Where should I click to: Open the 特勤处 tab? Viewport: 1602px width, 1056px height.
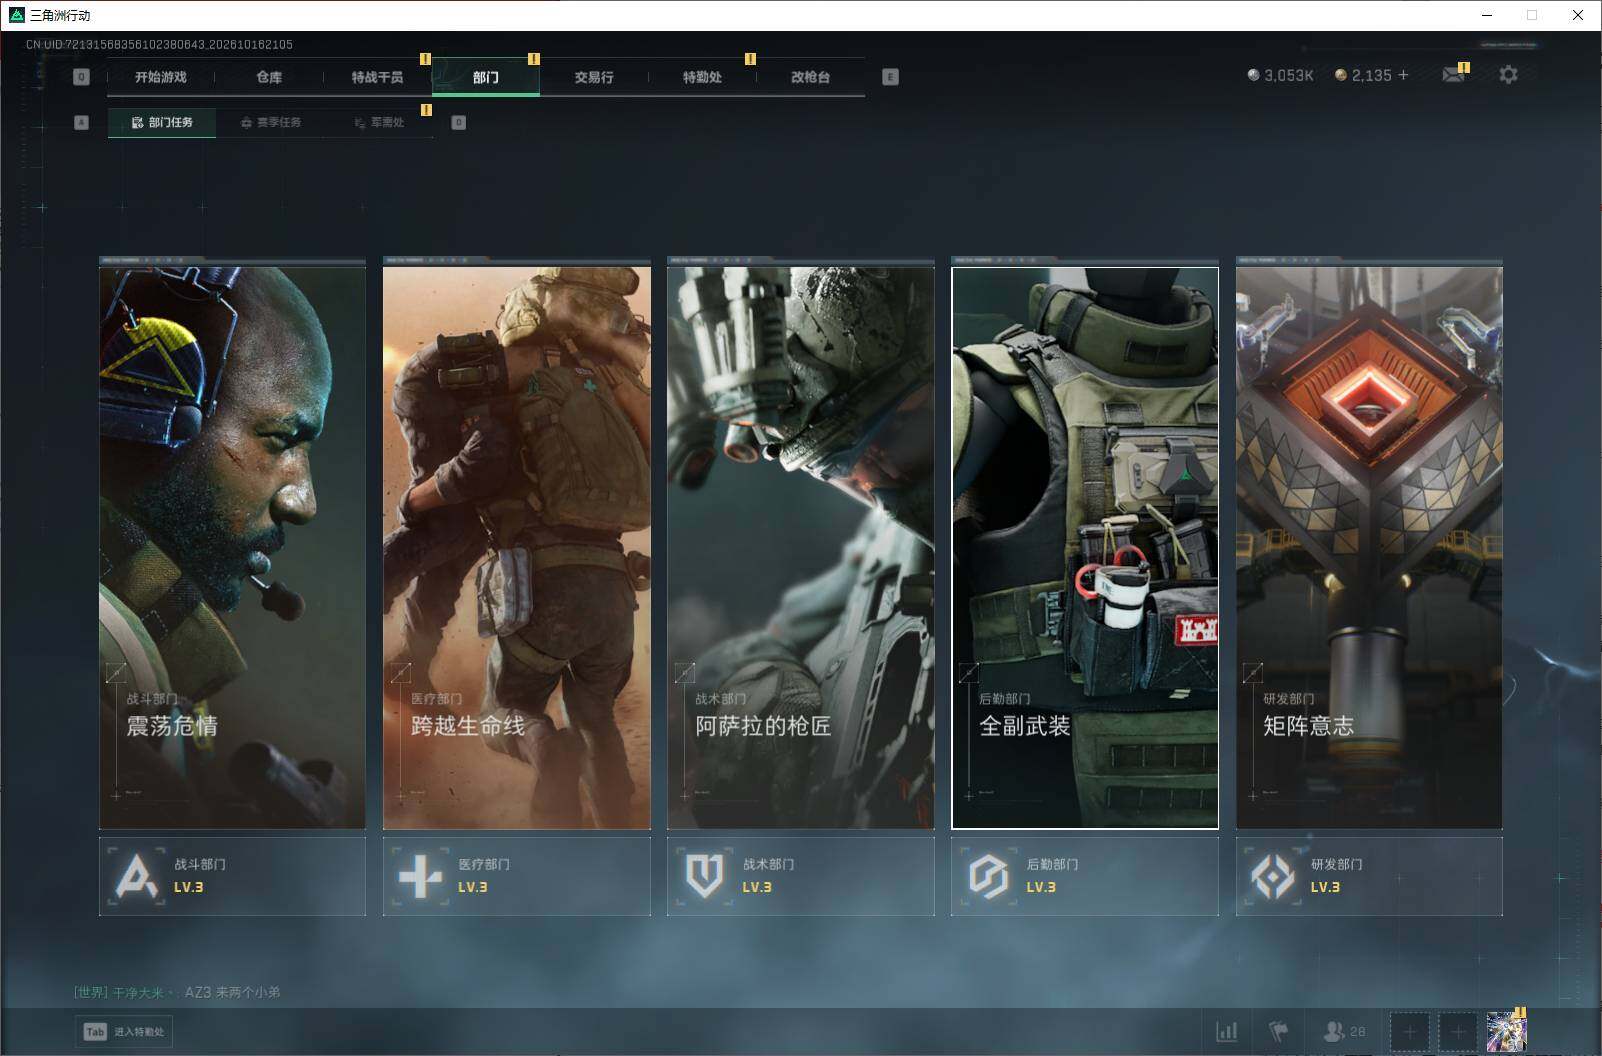coord(702,77)
